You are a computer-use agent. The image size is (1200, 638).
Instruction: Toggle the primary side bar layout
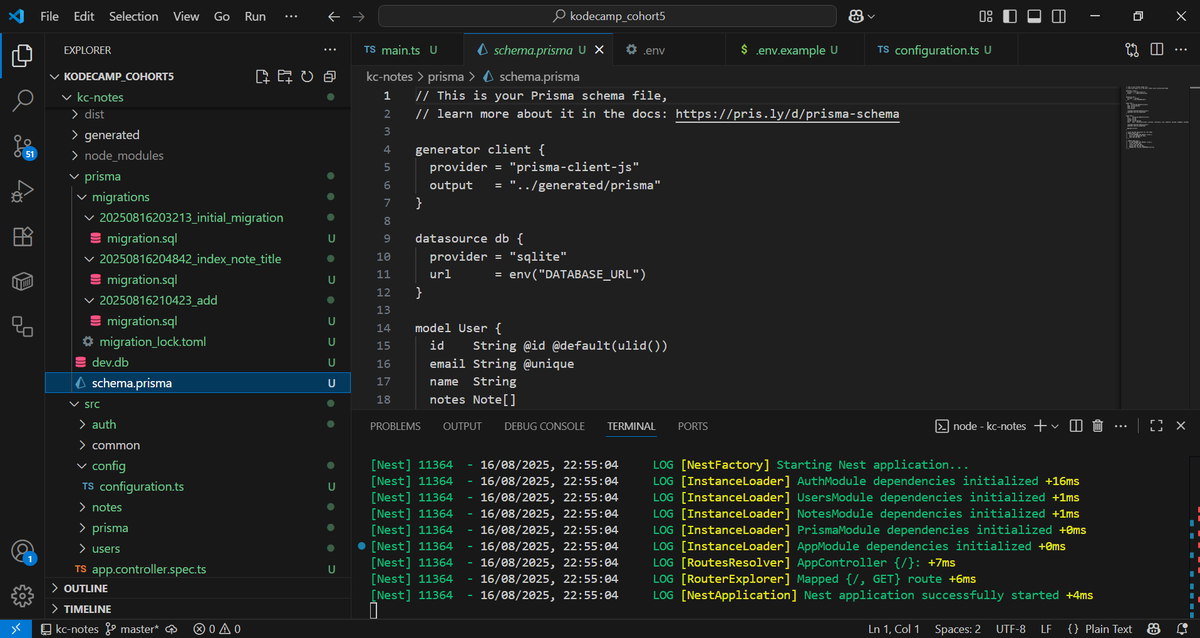tap(1010, 16)
